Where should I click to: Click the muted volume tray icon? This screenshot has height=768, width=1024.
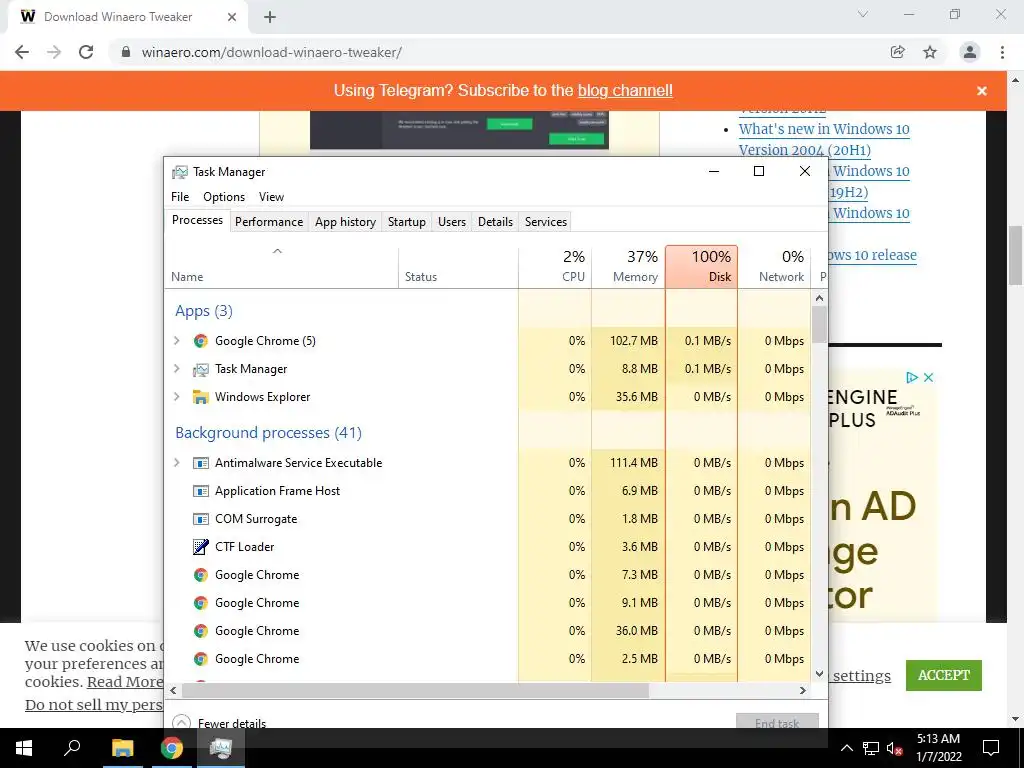click(x=894, y=748)
